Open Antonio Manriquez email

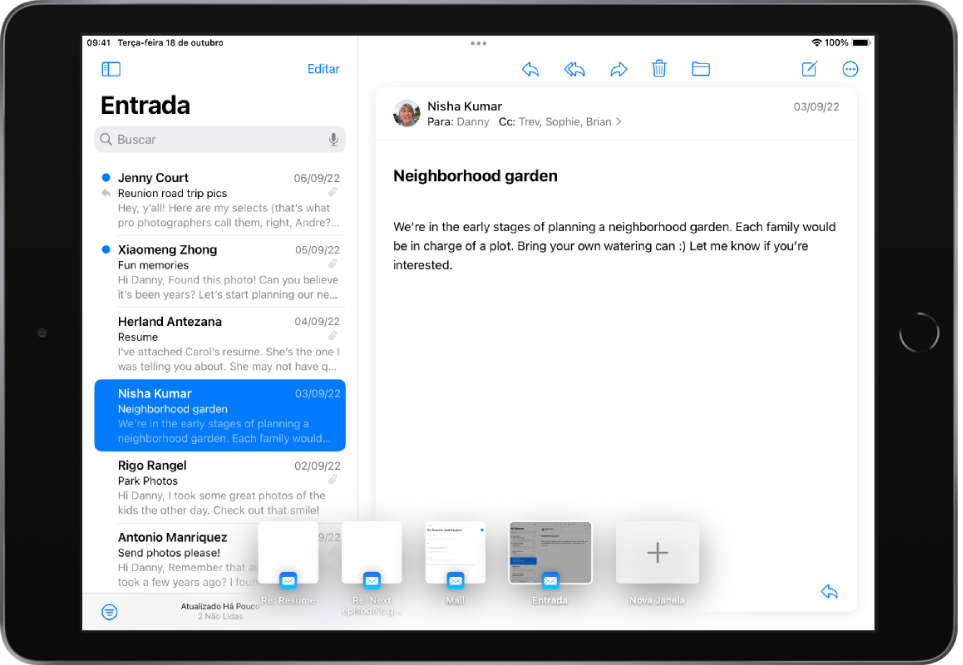[178, 559]
